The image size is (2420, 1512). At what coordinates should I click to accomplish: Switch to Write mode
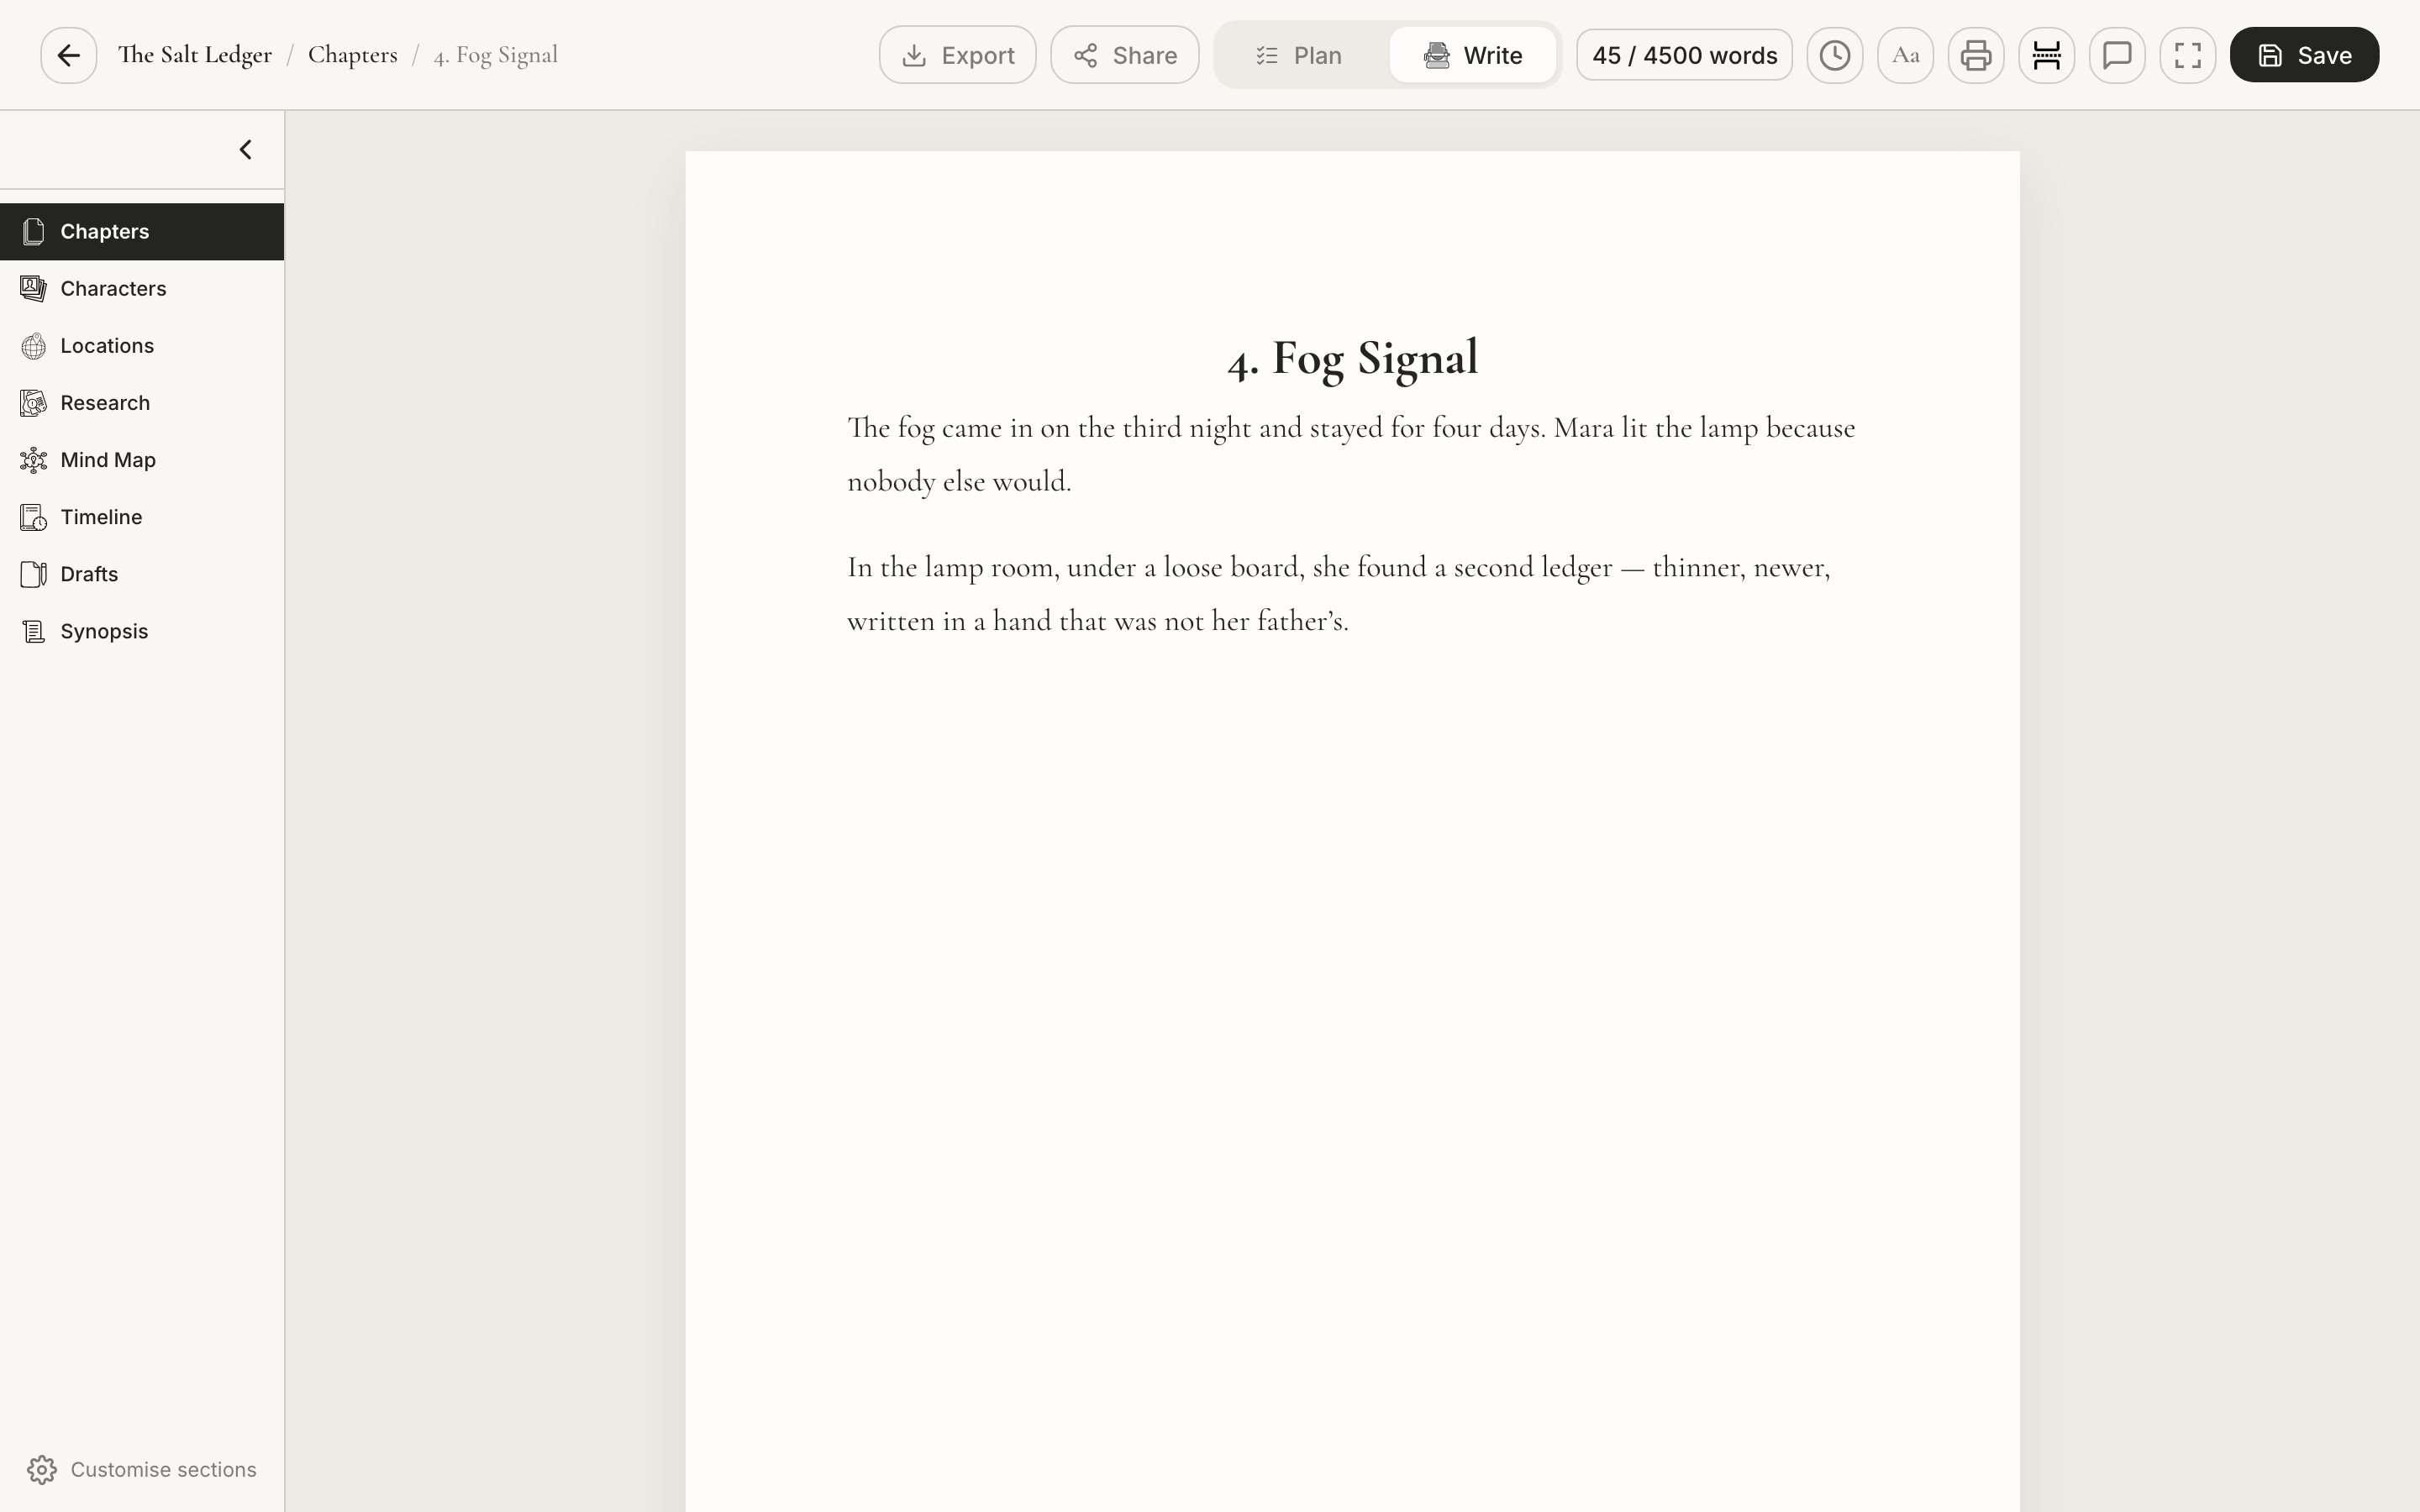(1472, 55)
